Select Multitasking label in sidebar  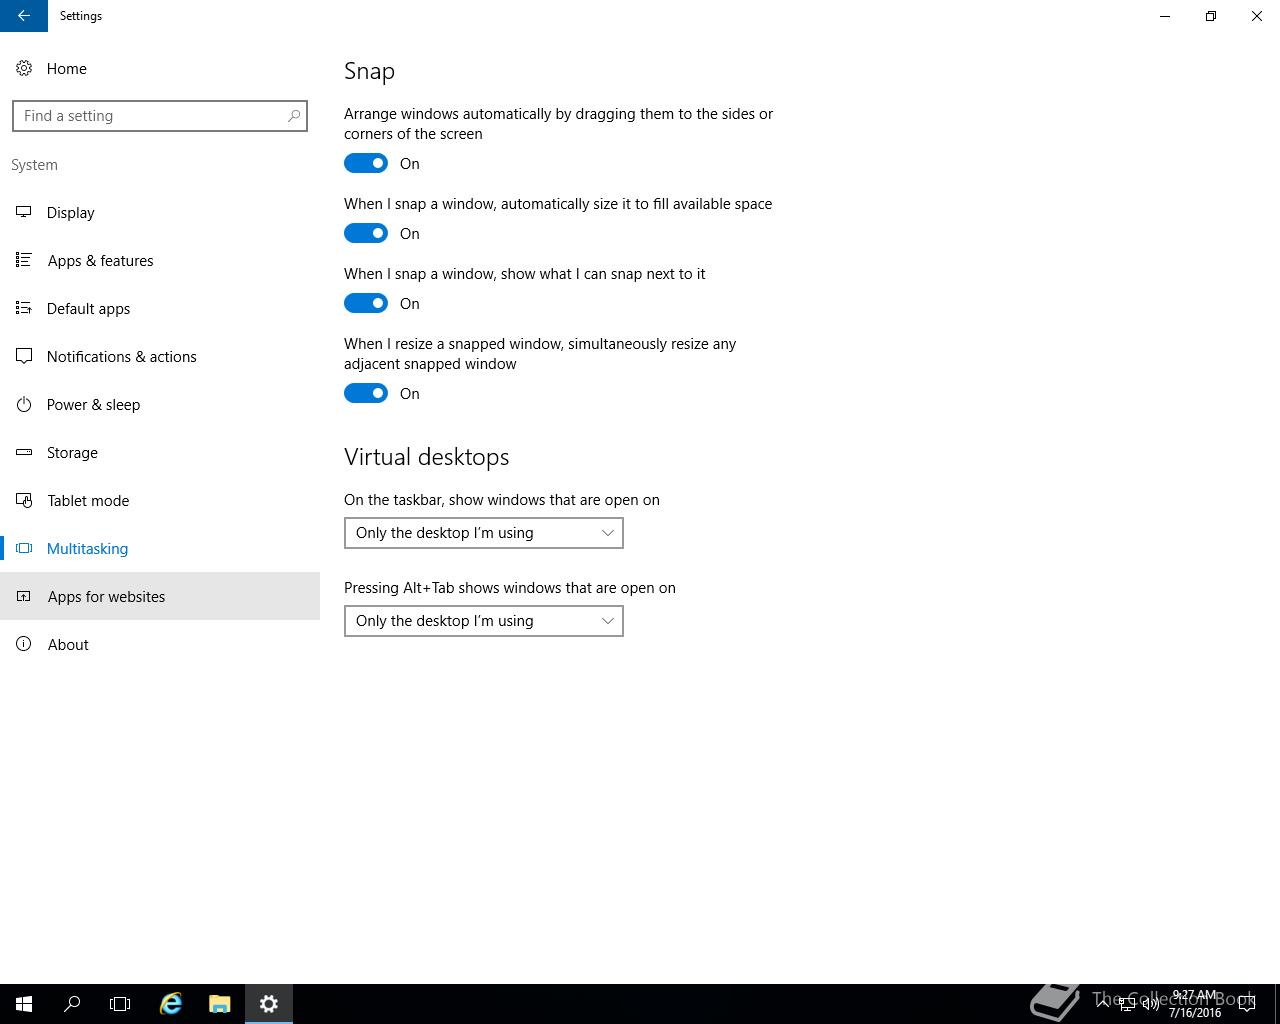click(87, 549)
